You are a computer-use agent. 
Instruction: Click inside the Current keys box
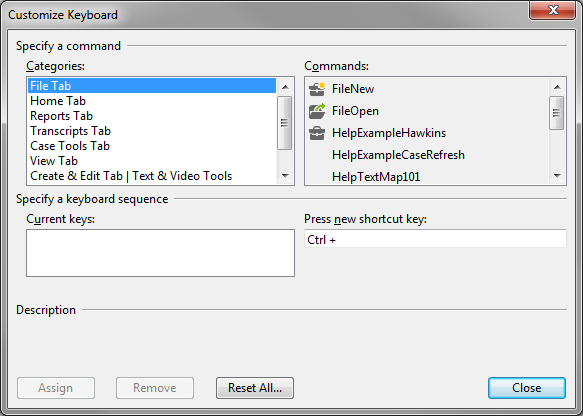(x=160, y=253)
